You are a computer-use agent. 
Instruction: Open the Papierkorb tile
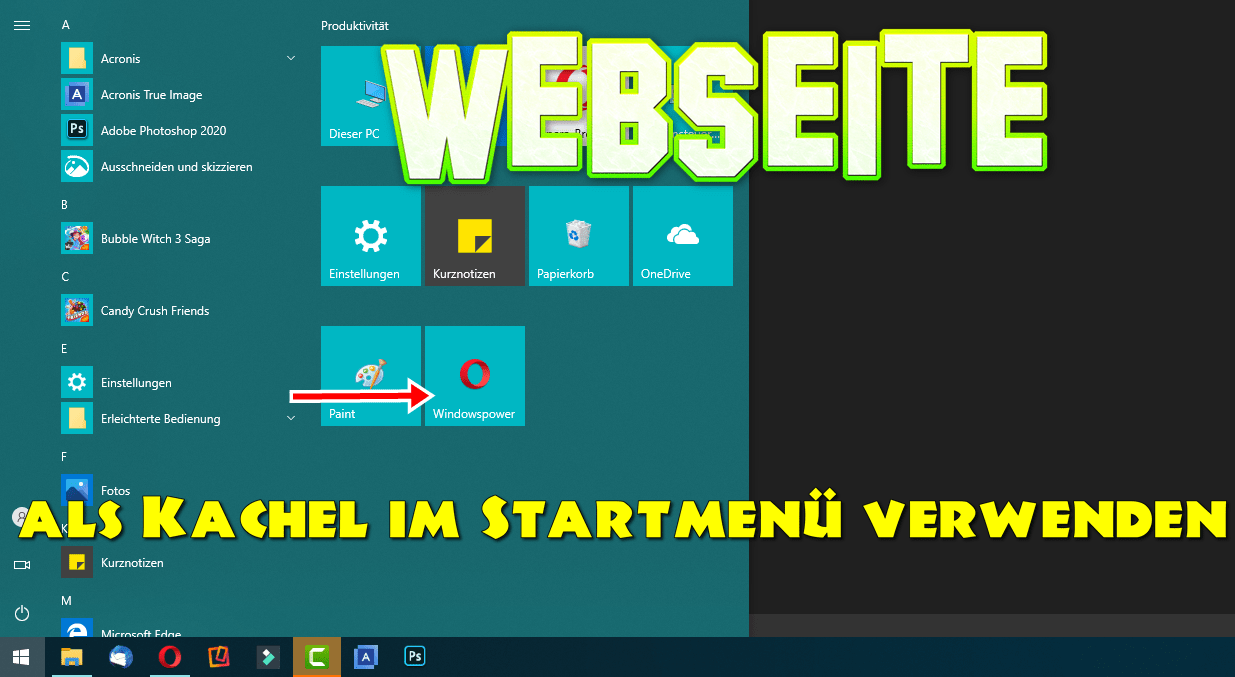[x=579, y=236]
